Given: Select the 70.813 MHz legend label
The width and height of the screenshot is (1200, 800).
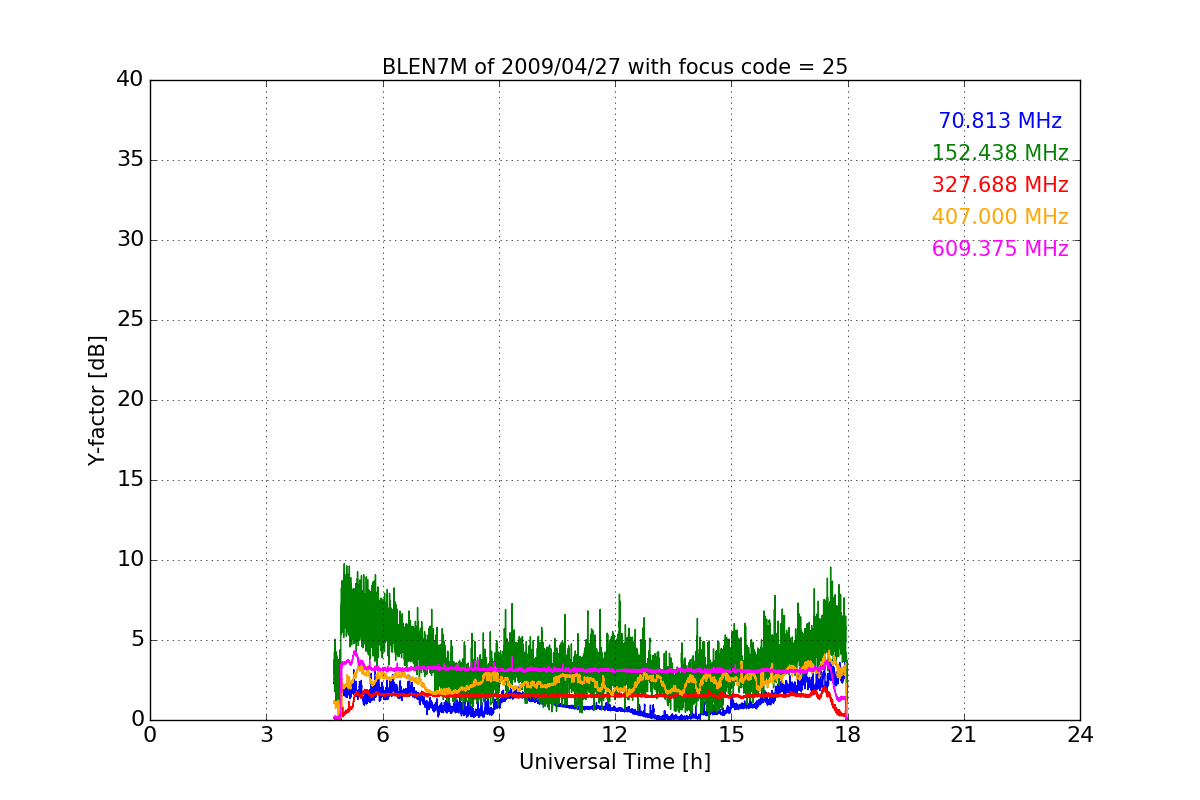Looking at the screenshot, I should [1000, 121].
